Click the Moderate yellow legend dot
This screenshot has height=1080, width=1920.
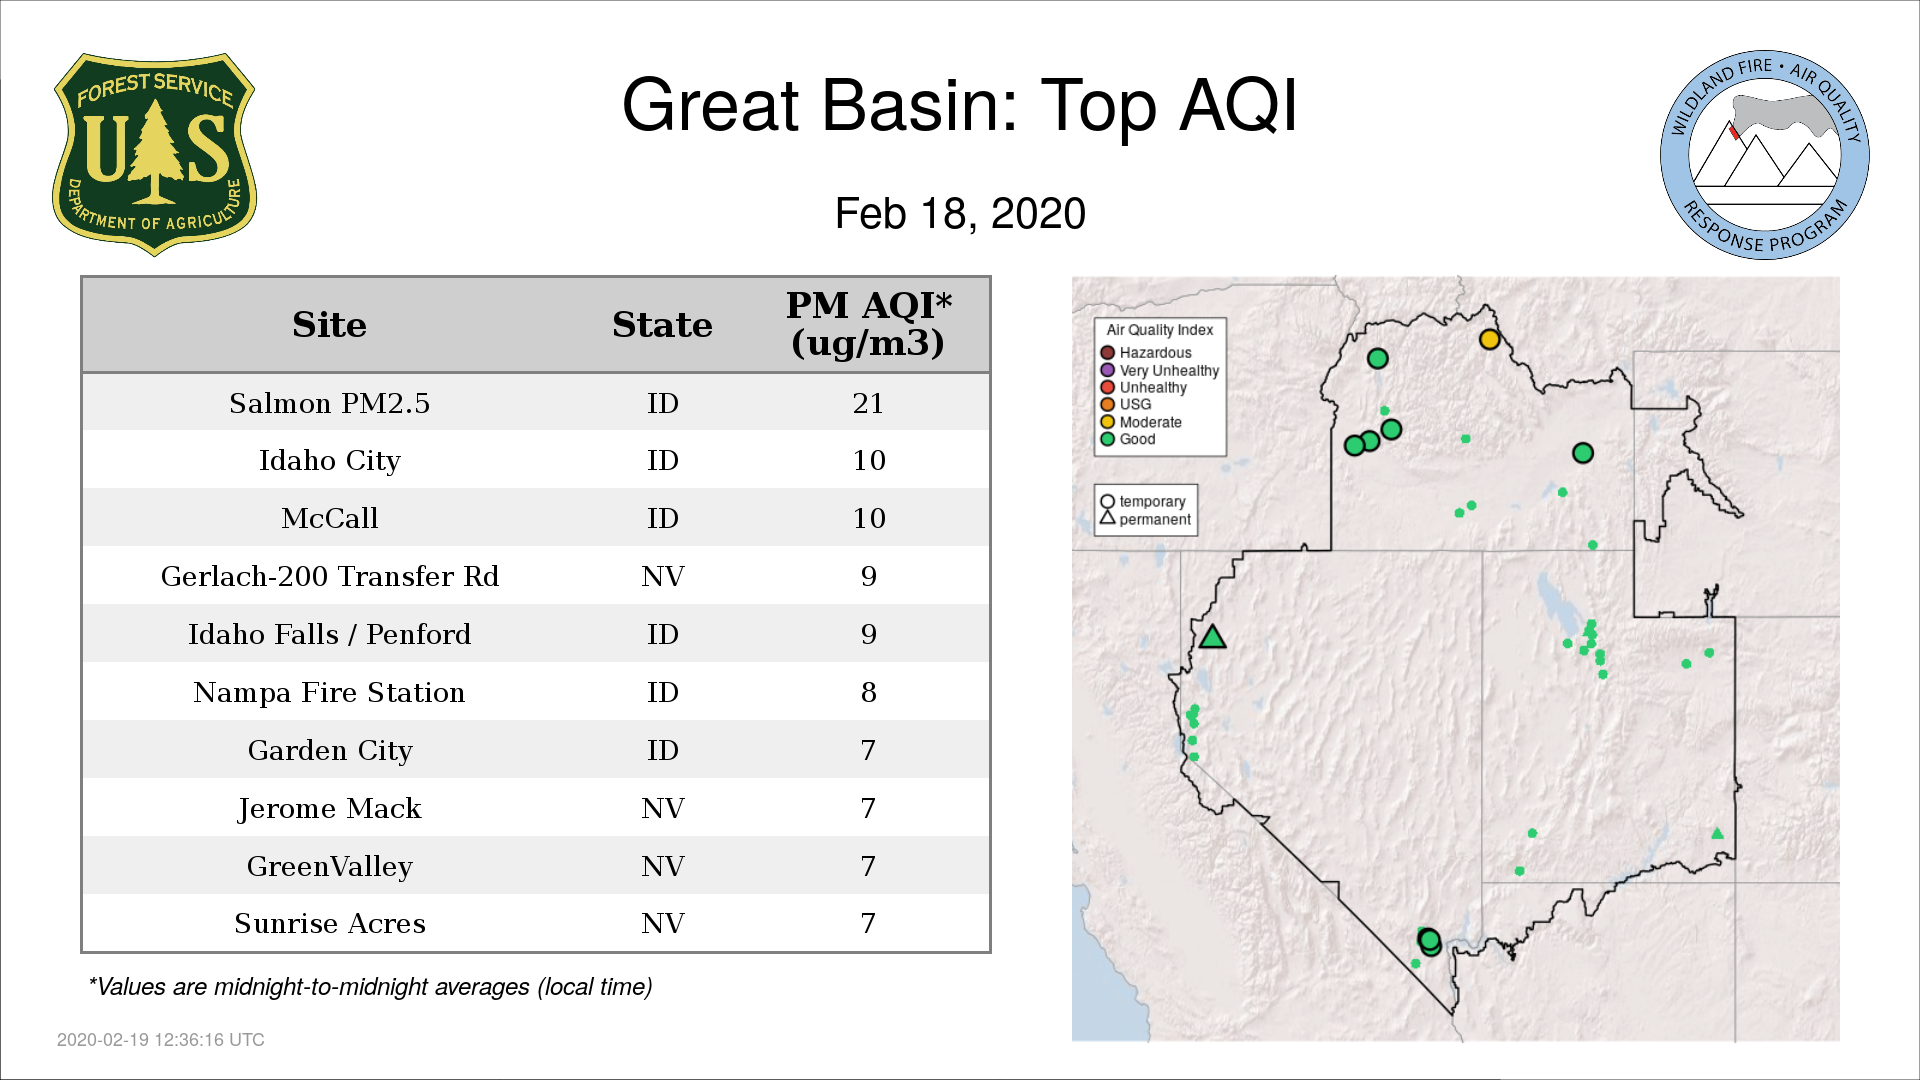tap(1107, 421)
